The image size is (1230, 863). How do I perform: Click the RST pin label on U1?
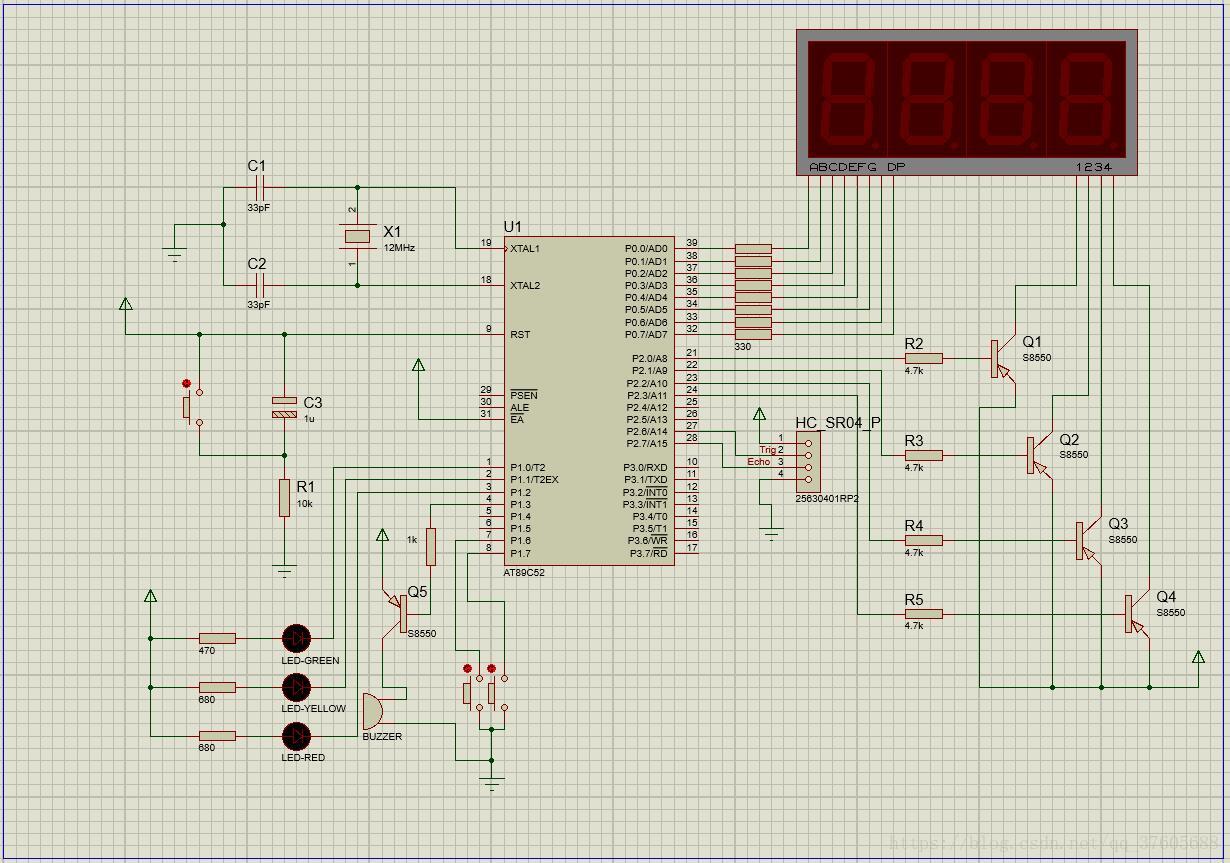coord(520,334)
